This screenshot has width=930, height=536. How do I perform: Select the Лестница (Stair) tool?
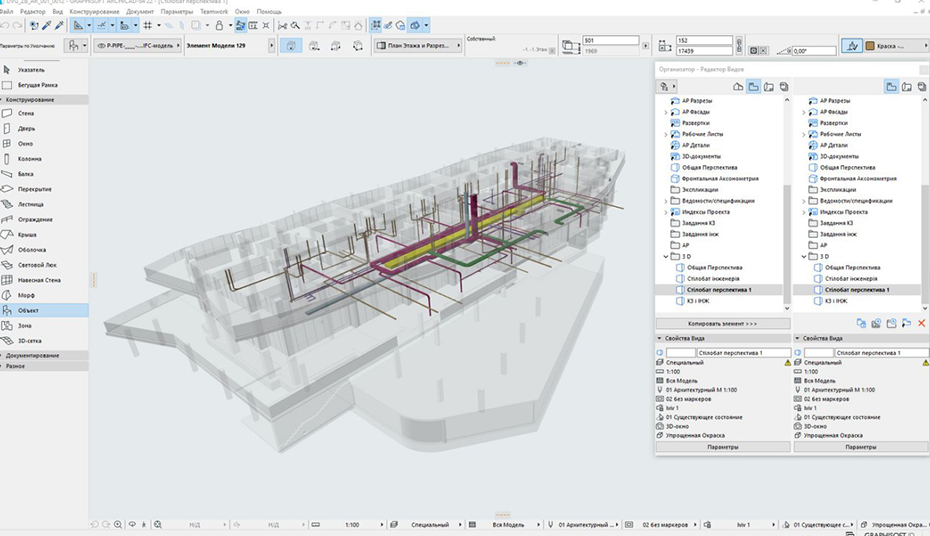click(30, 203)
